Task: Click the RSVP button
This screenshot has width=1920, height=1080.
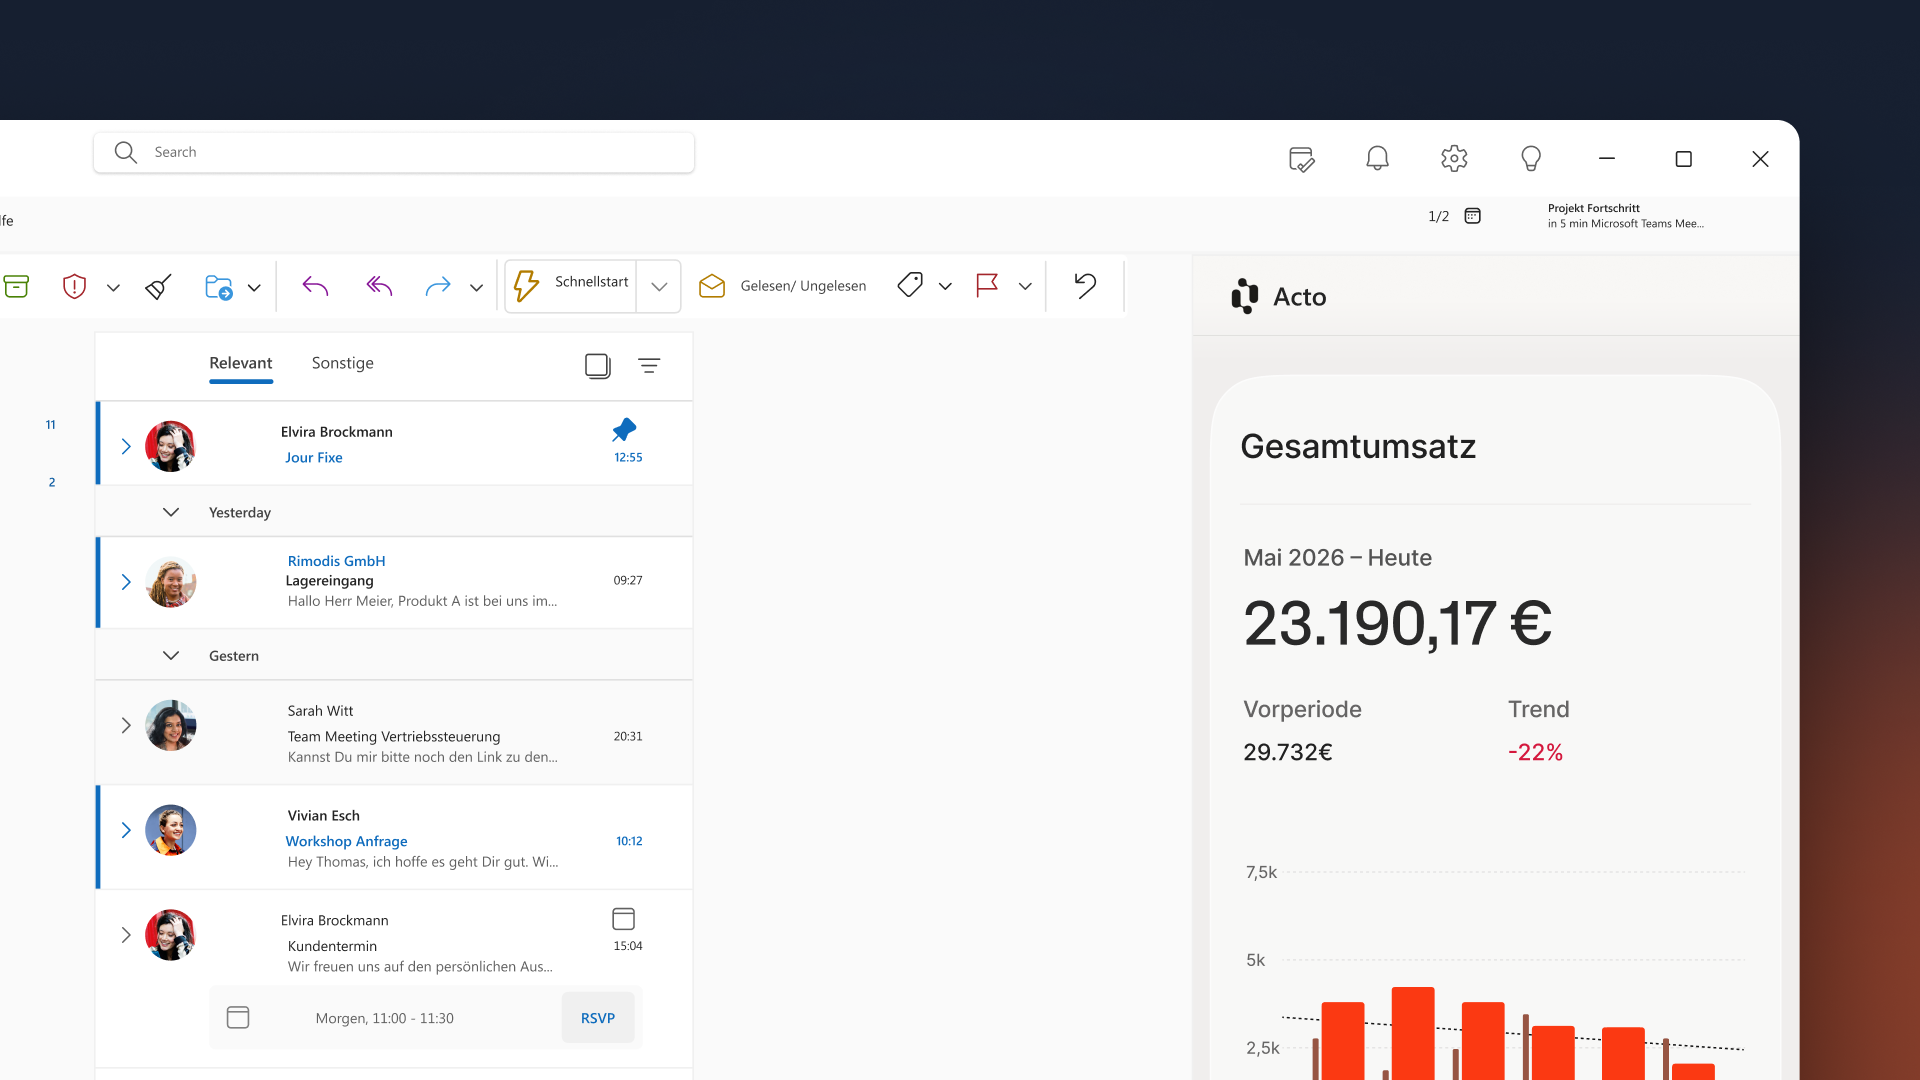Action: click(598, 1018)
